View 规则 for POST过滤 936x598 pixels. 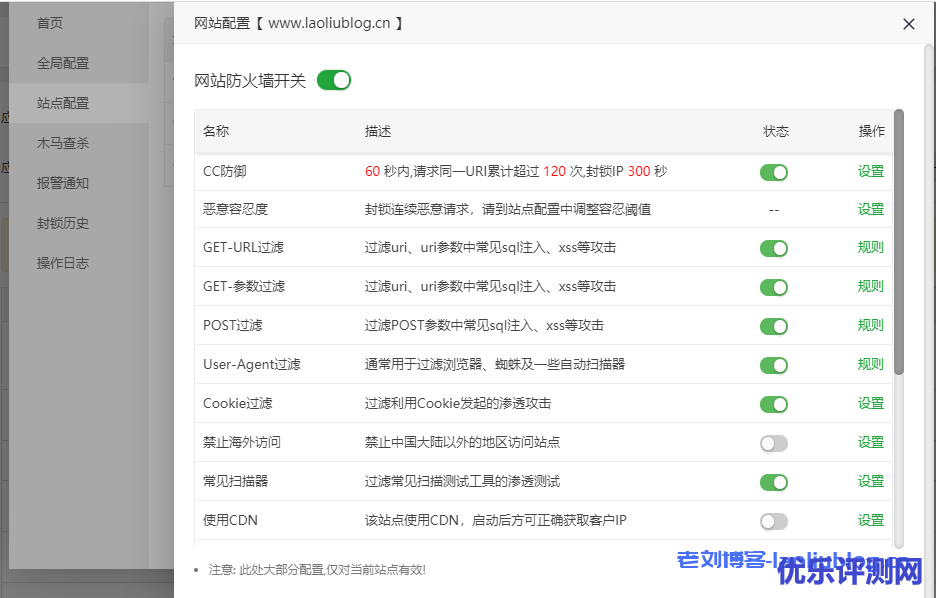pyautogui.click(x=870, y=326)
